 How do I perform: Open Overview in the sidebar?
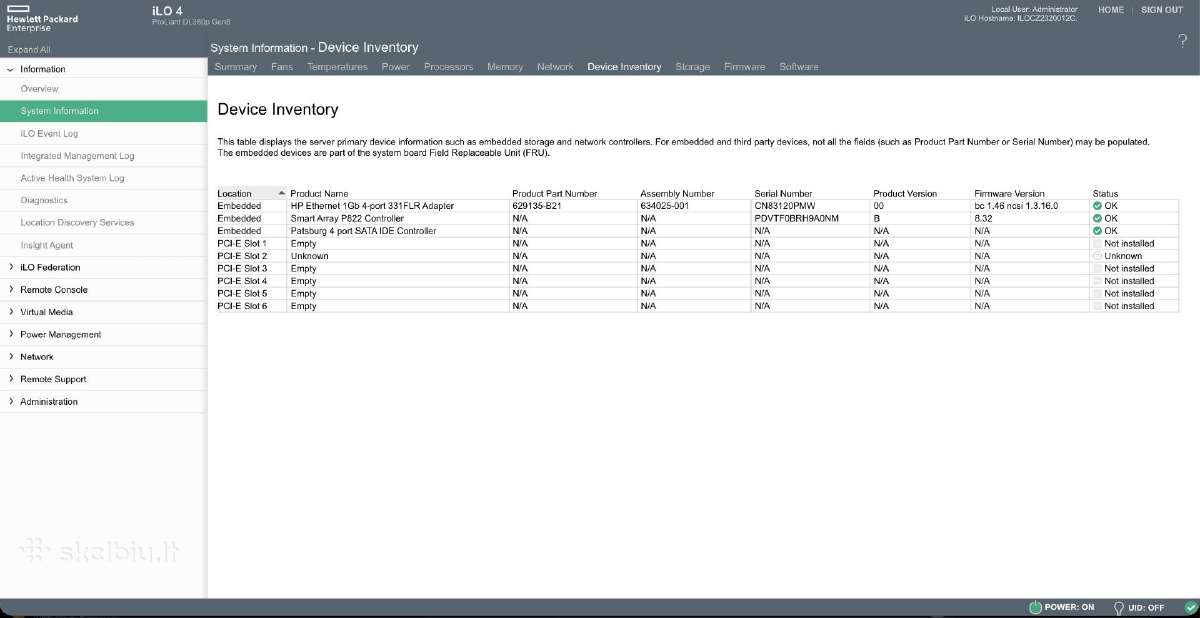[40, 89]
